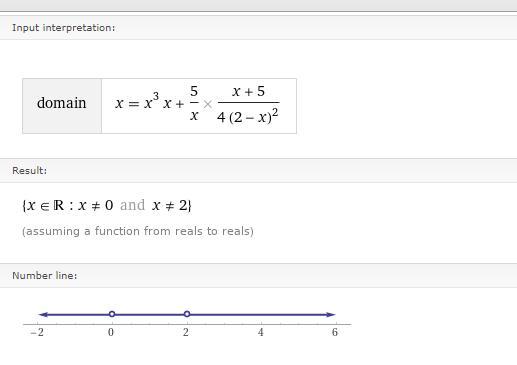The height and width of the screenshot is (365, 517).
Task: Click the 6 tick label
Action: coord(335,332)
